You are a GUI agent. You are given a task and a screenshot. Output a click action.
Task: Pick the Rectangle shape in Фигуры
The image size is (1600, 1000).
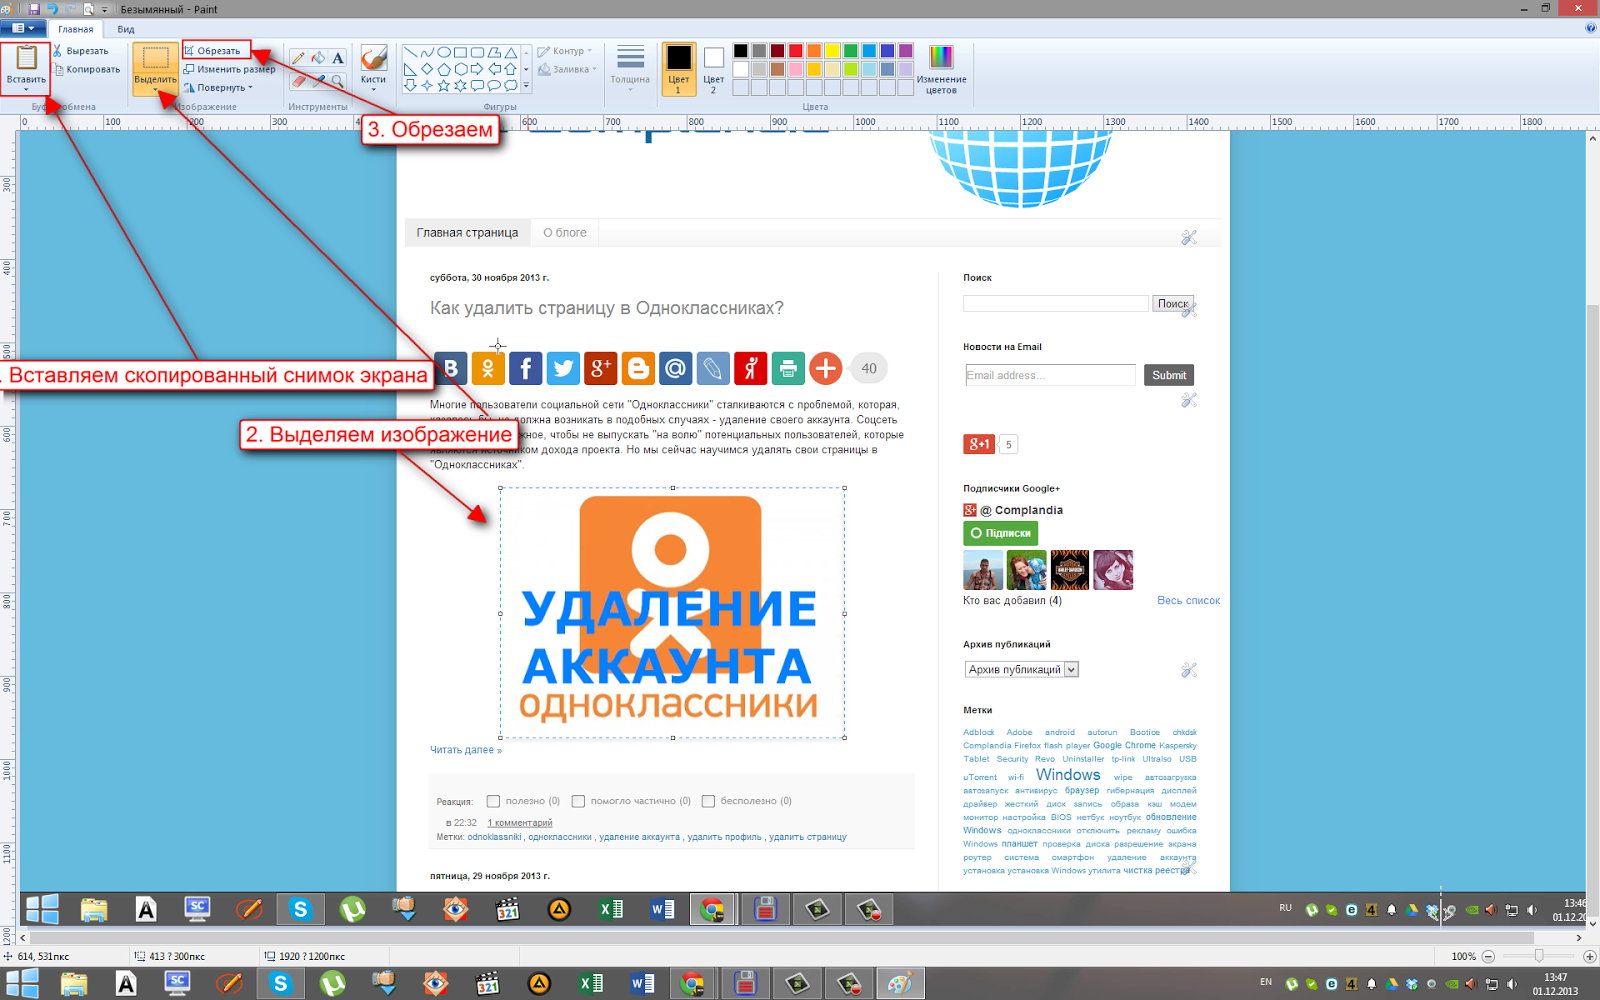(x=461, y=53)
